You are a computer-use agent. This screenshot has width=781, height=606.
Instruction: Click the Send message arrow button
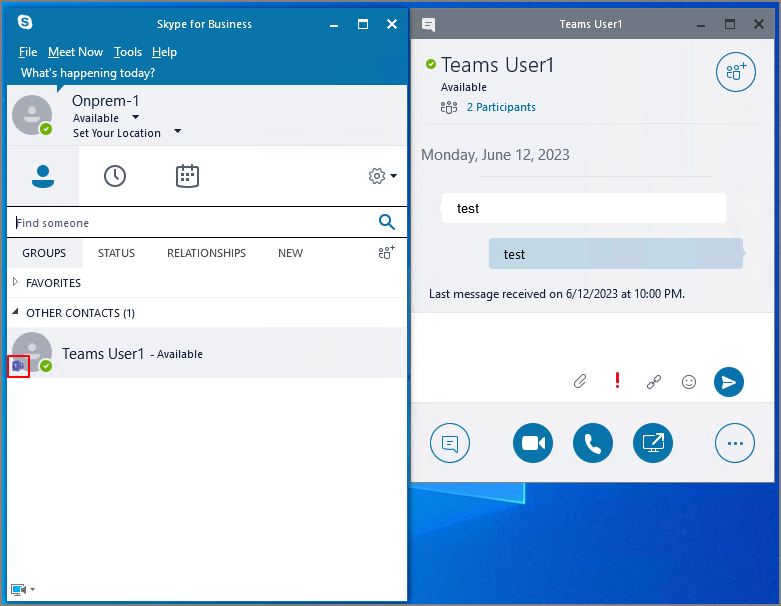(x=728, y=382)
